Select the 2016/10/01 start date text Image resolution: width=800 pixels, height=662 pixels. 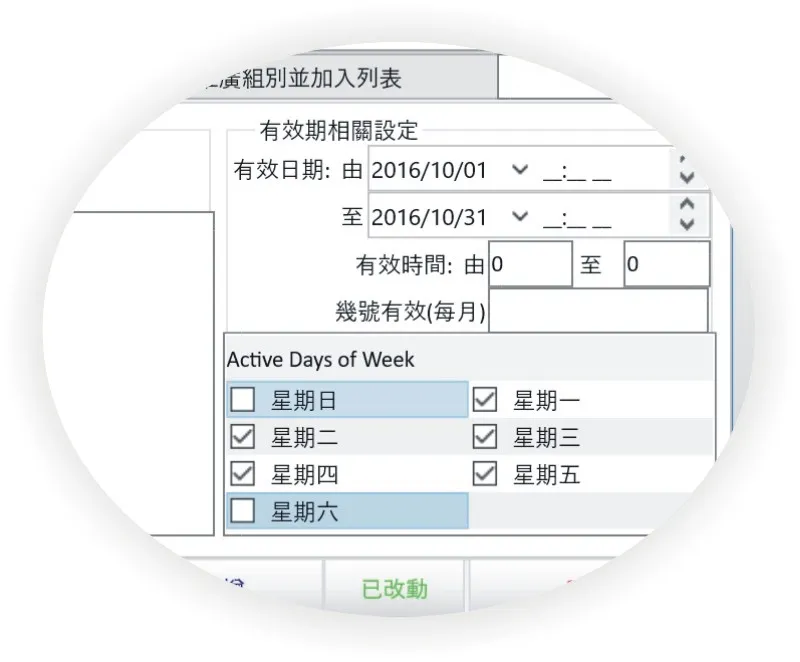[429, 170]
